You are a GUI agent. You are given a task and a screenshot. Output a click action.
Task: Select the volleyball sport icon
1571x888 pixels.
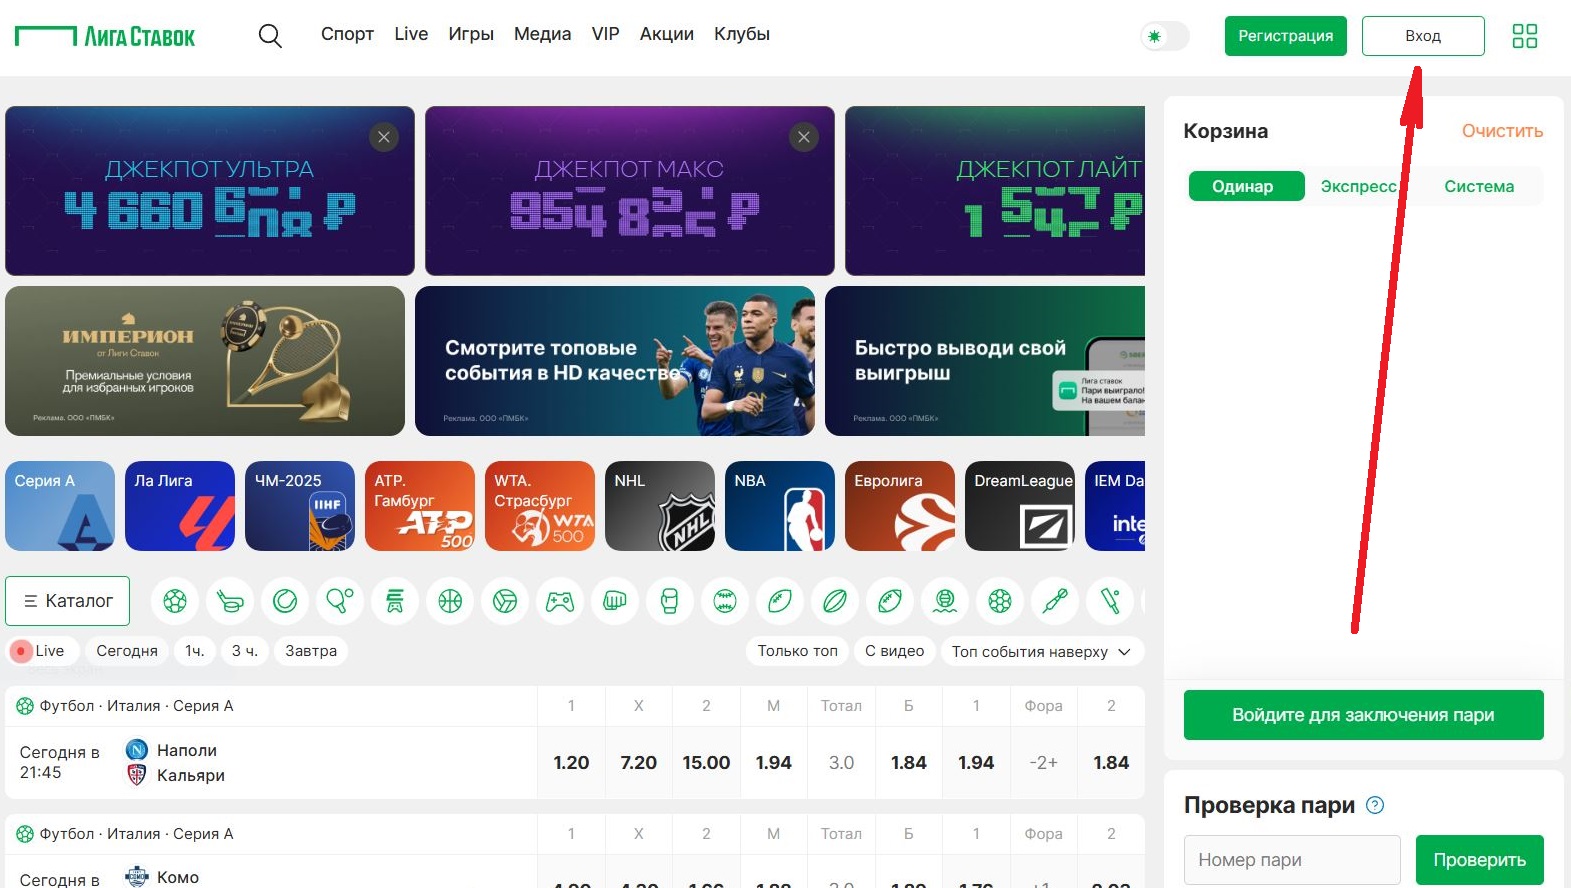(505, 601)
